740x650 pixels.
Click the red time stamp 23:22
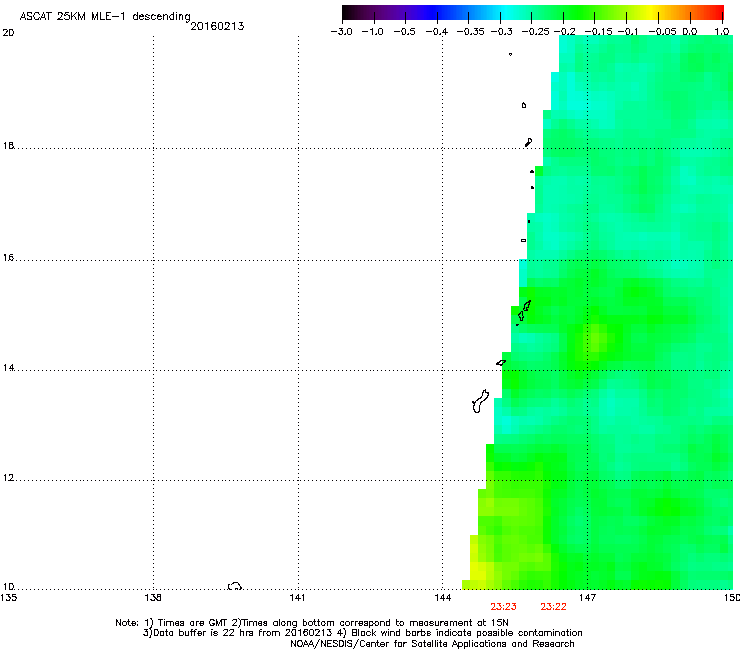553,607
